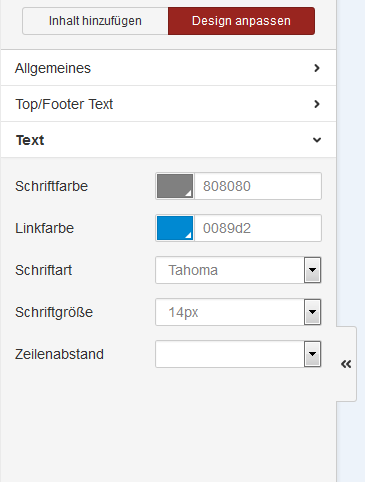Open the empty Zeilenabstand dropdown
The width and height of the screenshot is (365, 482).
pyautogui.click(x=238, y=354)
